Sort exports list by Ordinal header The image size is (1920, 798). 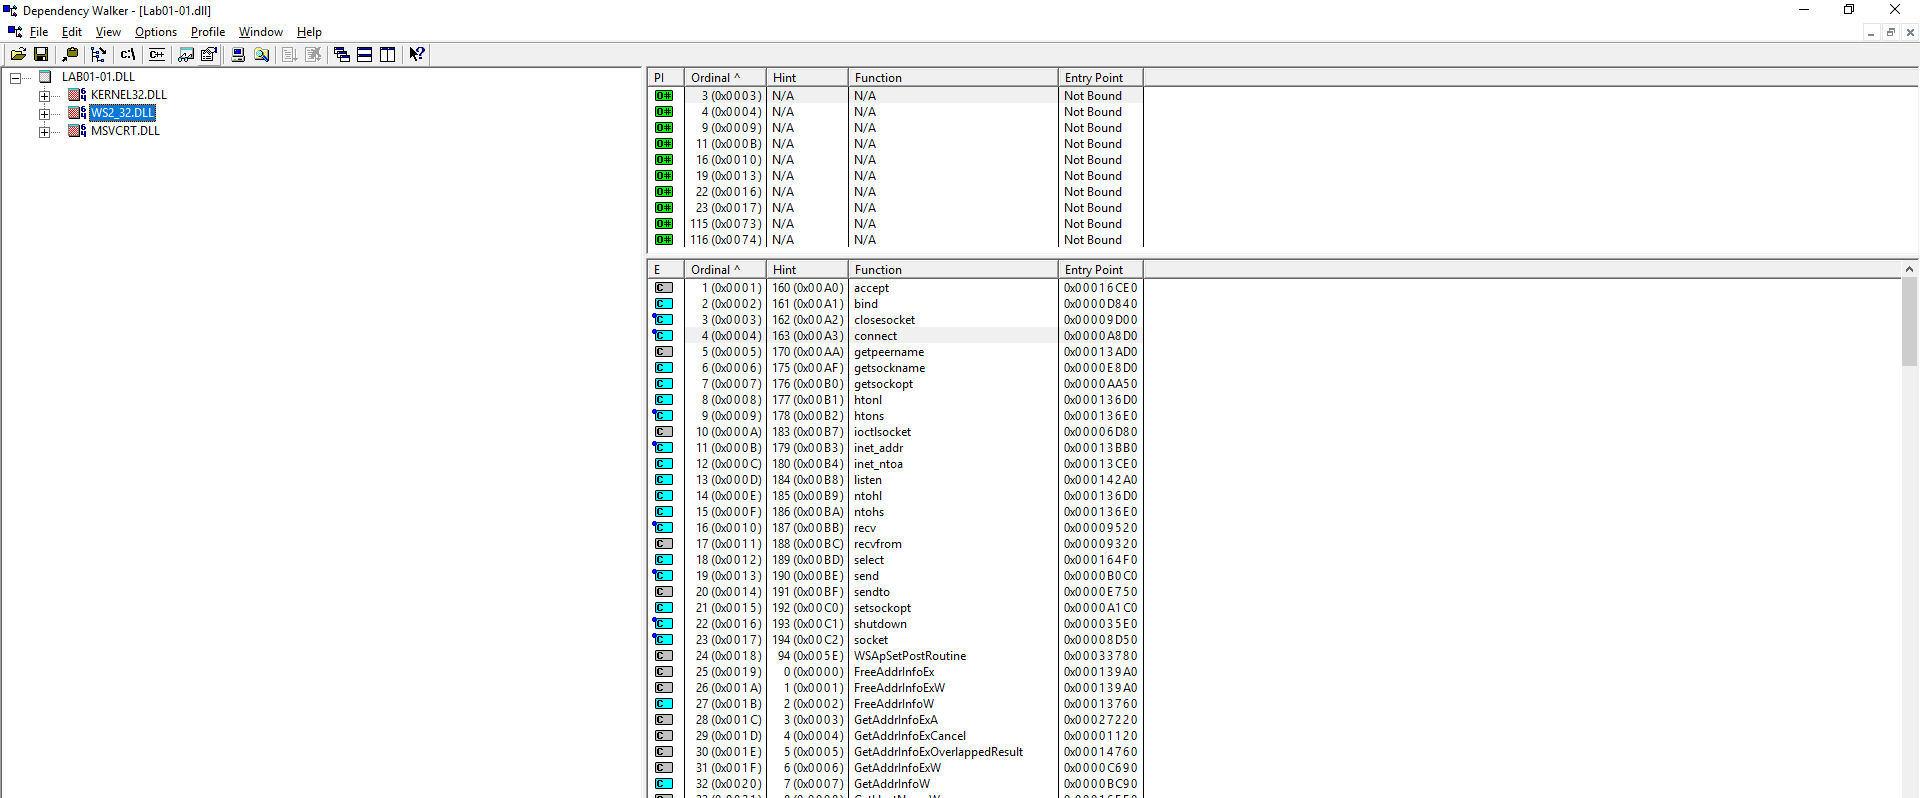pyautogui.click(x=725, y=270)
